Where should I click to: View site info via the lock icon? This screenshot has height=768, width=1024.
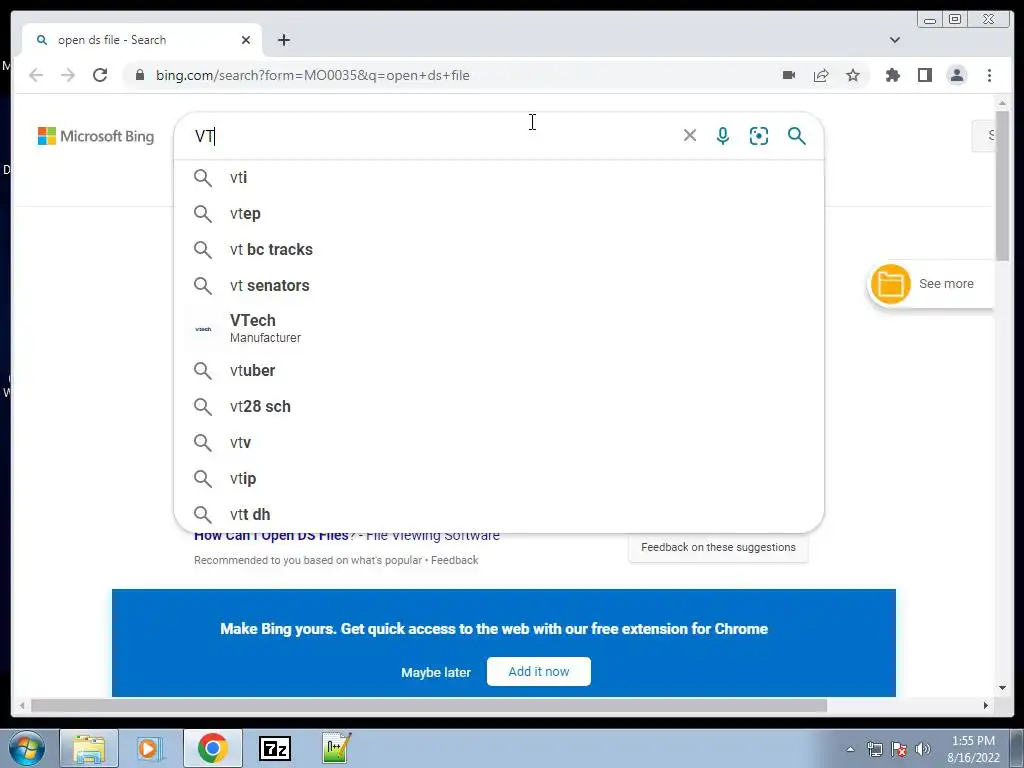coord(140,75)
